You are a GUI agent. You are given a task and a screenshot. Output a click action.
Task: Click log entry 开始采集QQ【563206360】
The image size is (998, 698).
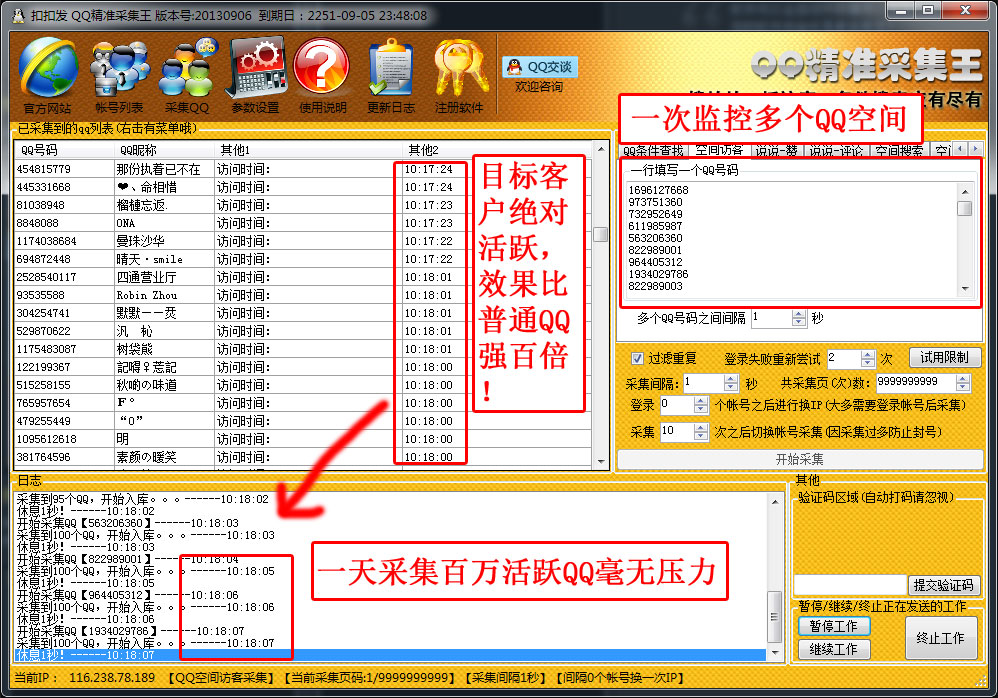pyautogui.click(x=127, y=523)
